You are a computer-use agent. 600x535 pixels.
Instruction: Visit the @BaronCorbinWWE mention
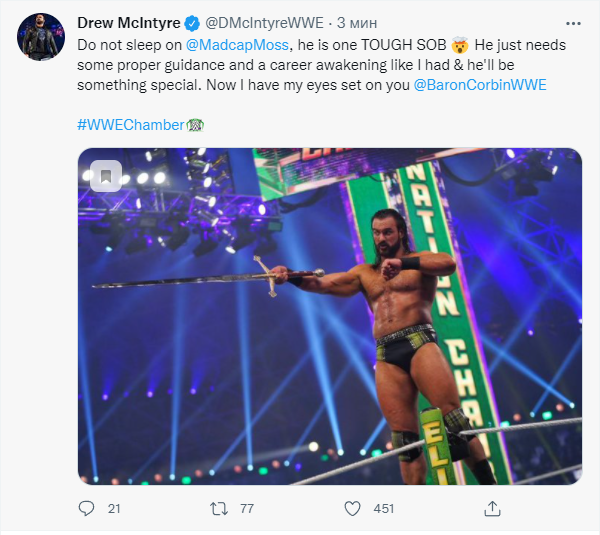click(x=481, y=86)
